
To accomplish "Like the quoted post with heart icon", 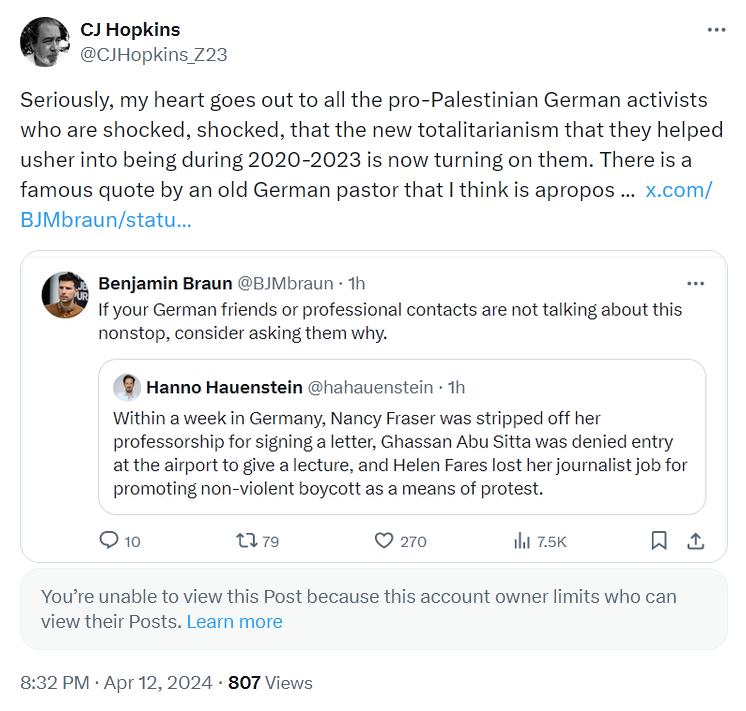I will [383, 540].
